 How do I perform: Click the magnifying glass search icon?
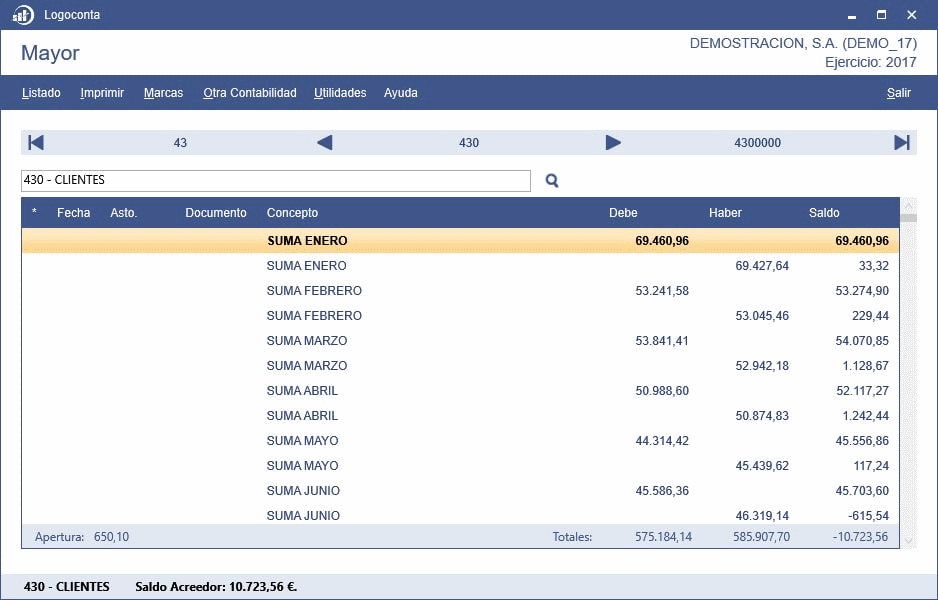pos(552,181)
